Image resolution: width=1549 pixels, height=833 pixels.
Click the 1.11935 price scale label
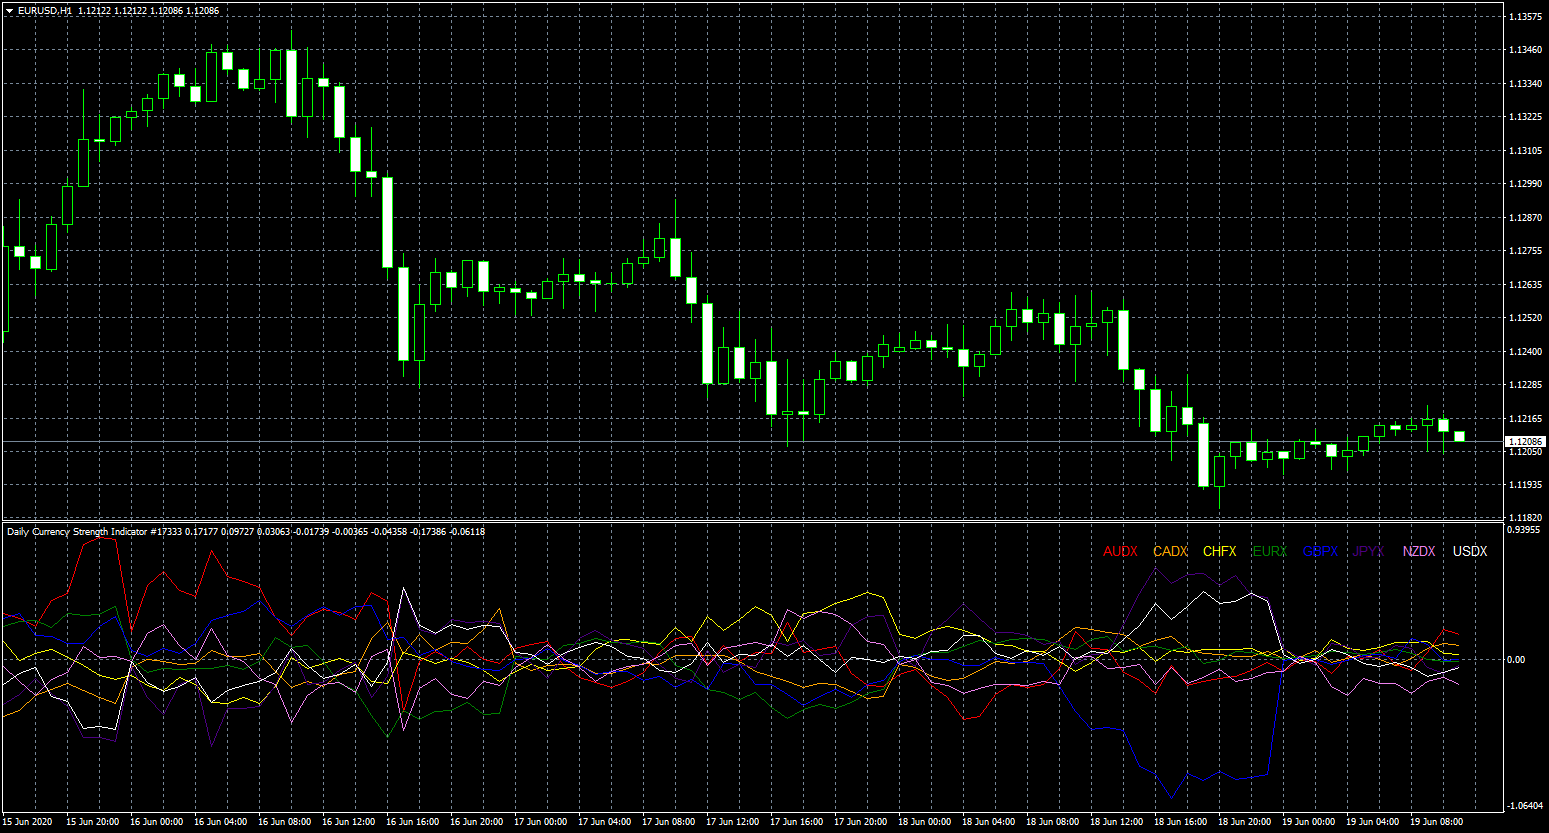point(1525,485)
